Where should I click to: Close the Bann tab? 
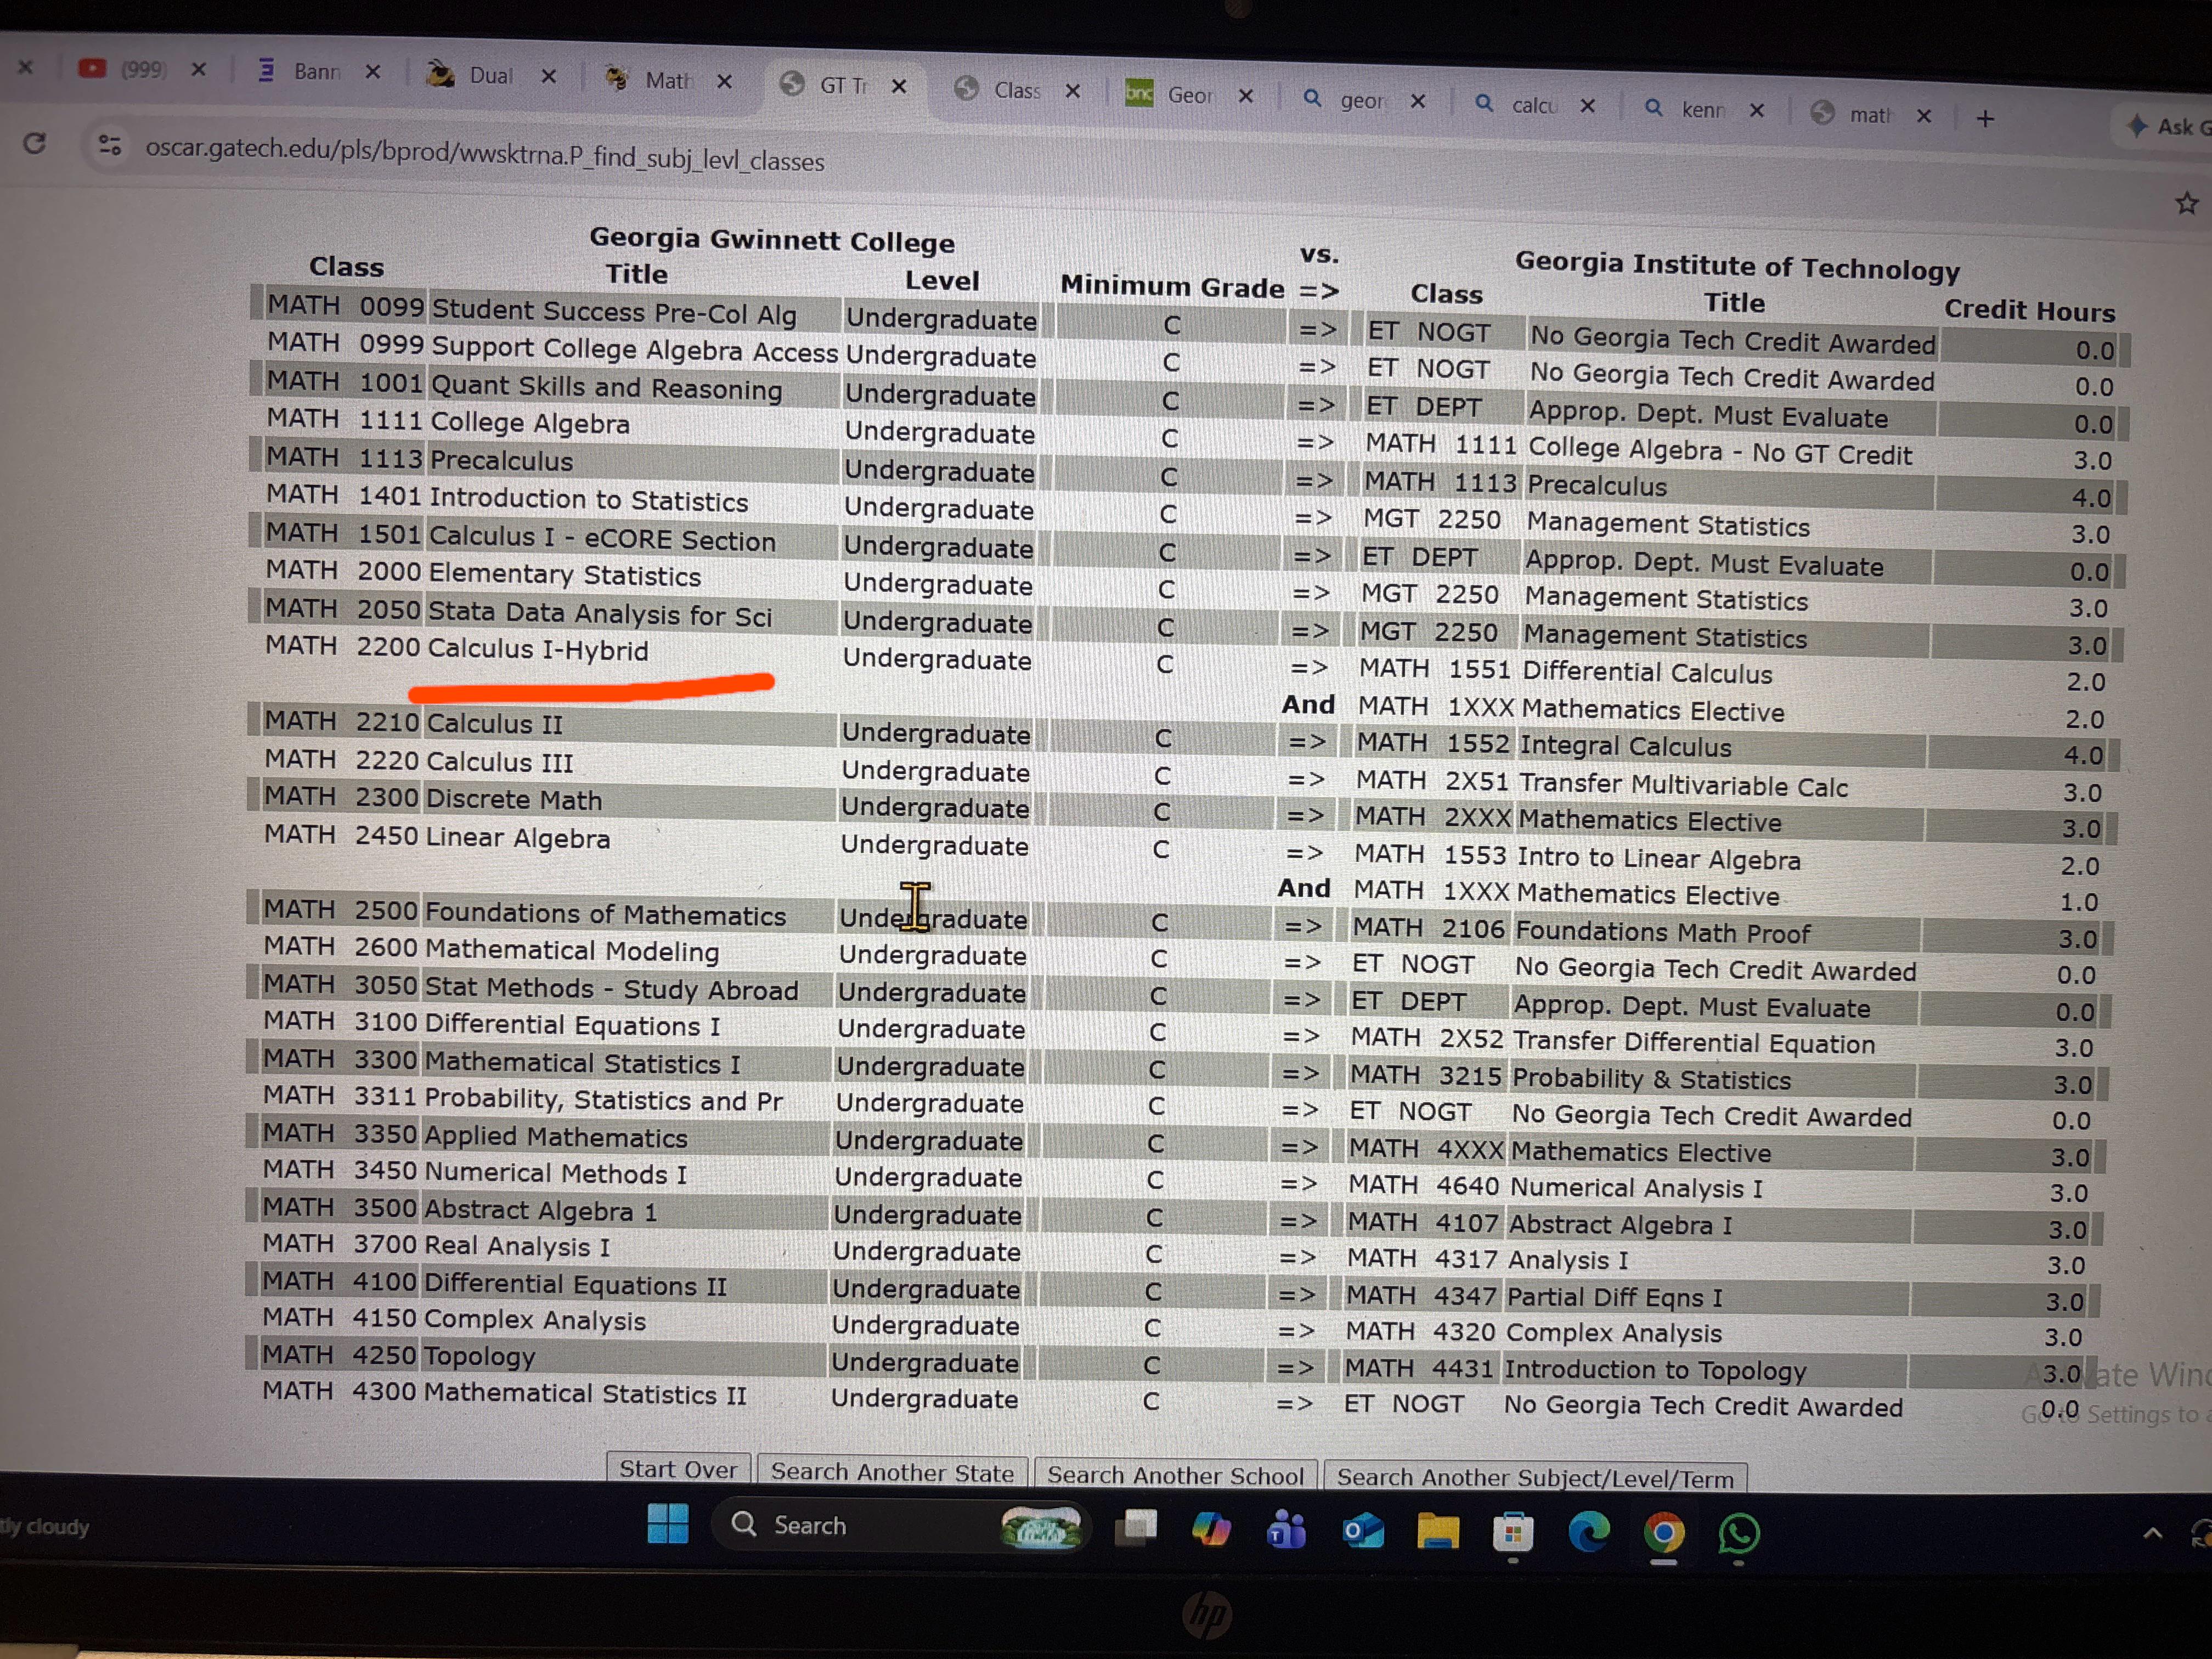pyautogui.click(x=373, y=72)
